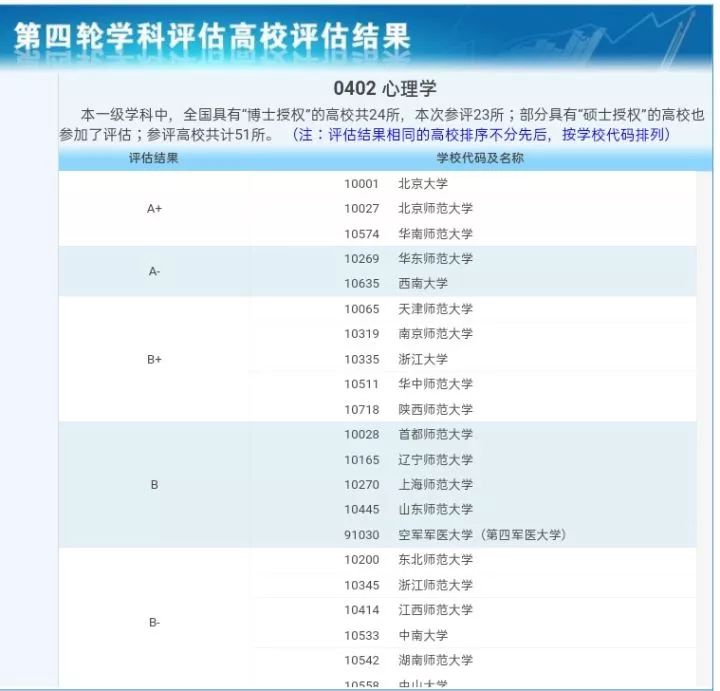Viewport: 720px width, 691px height.
Task: Click the 评估结果 column header
Action: [x=153, y=158]
